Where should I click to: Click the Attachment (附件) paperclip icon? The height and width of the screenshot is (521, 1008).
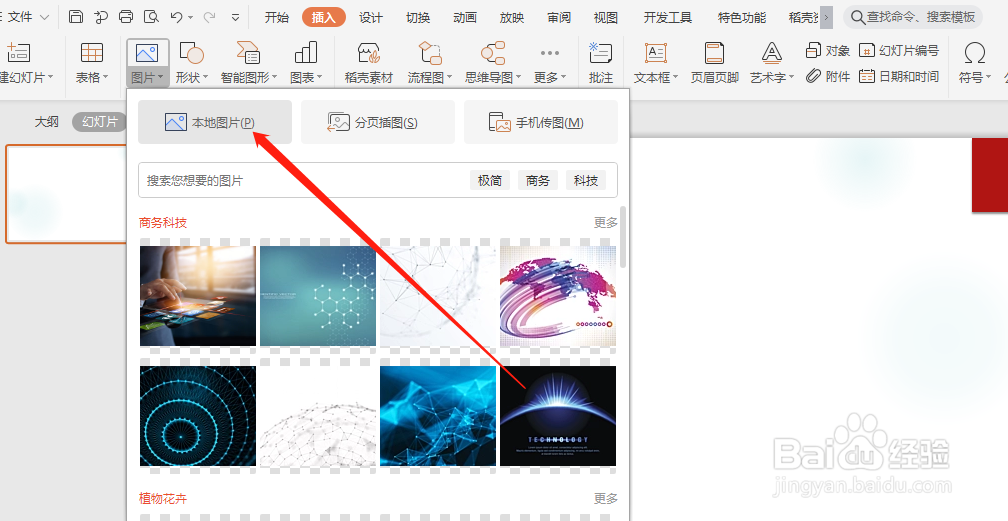coord(814,77)
